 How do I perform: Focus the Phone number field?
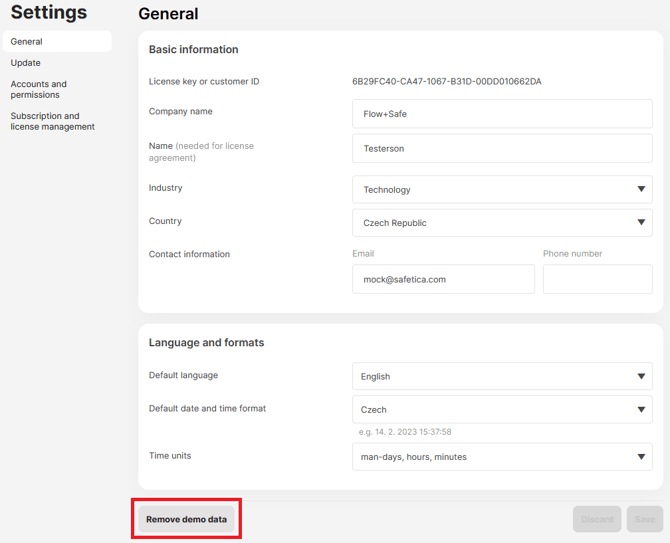pyautogui.click(x=597, y=280)
